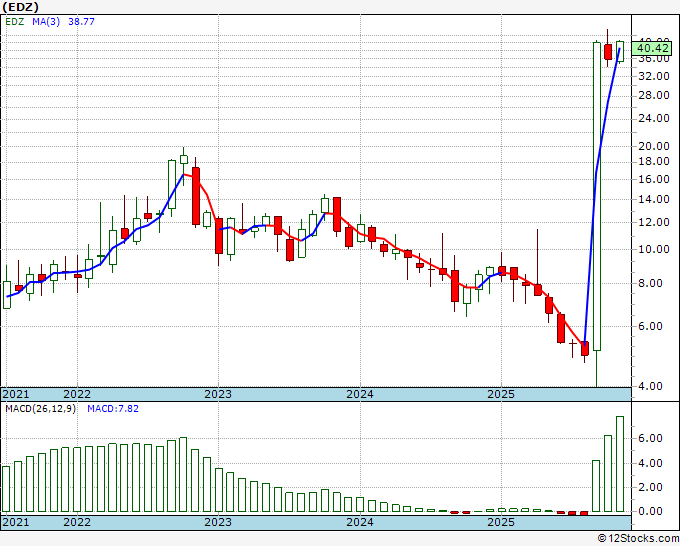Click the 4.00 label on price axis
Image resolution: width=680 pixels, height=546 pixels.
point(650,386)
